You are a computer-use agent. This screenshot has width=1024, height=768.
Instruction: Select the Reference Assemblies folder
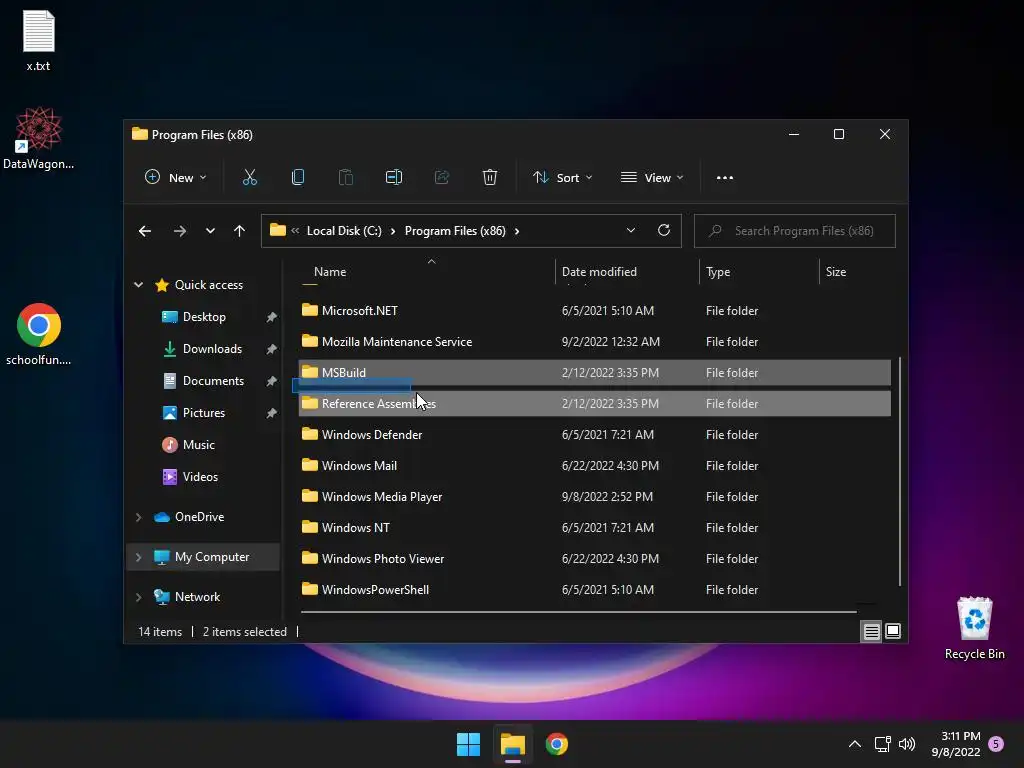click(x=594, y=404)
